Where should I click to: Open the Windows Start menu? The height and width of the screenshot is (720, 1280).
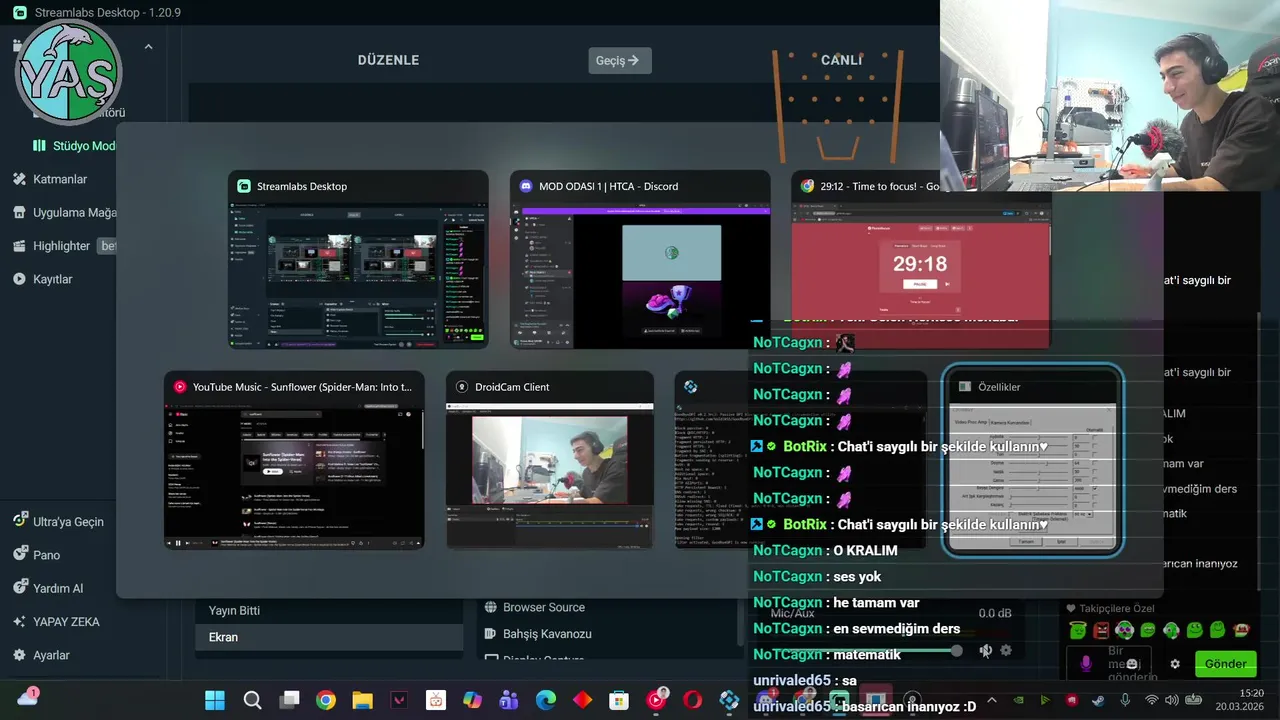(x=215, y=700)
